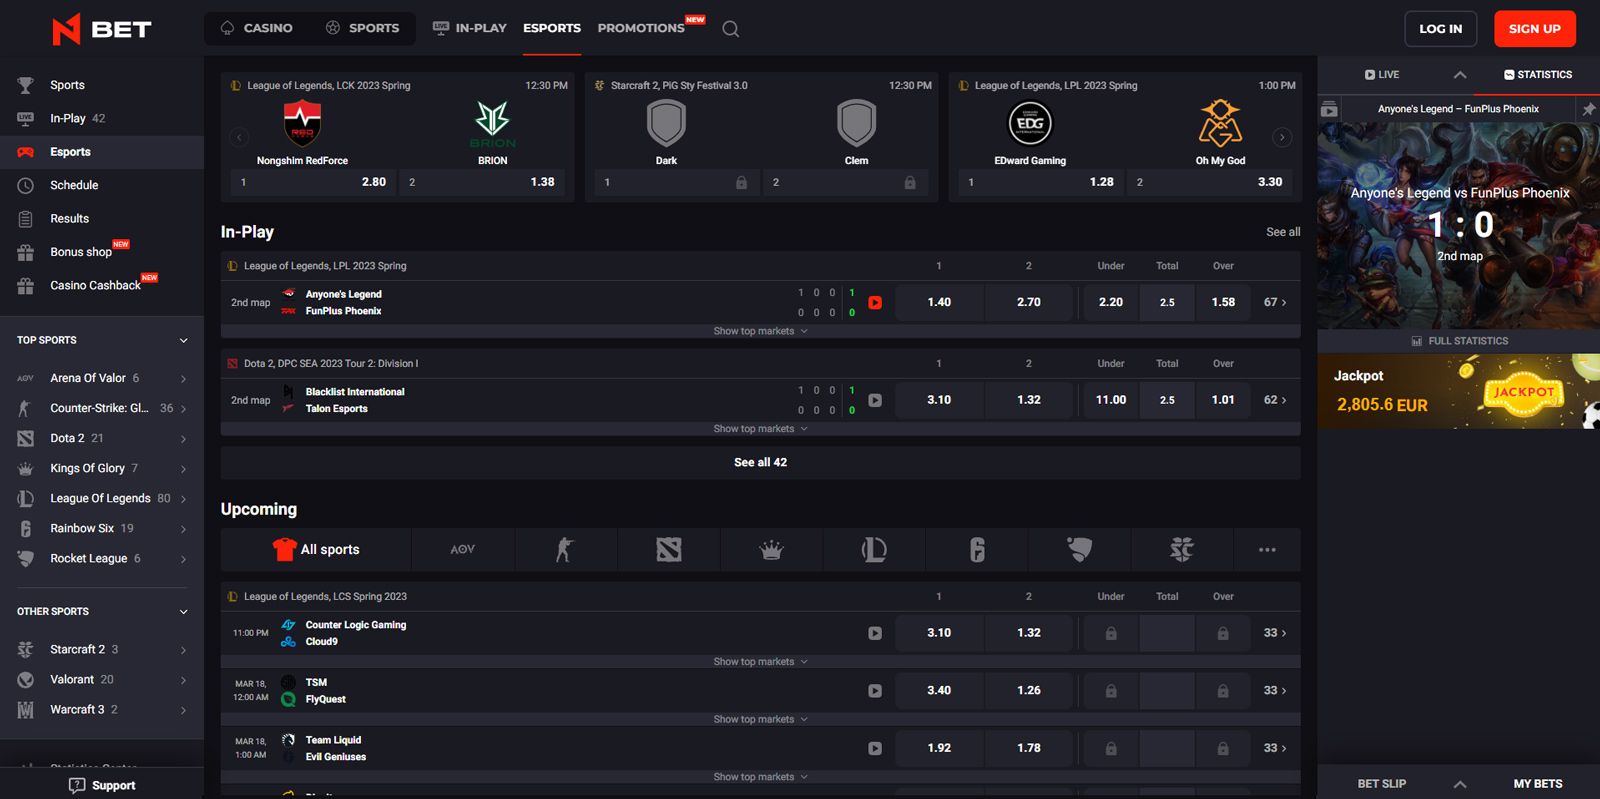Click See all 42 button

pyautogui.click(x=760, y=462)
